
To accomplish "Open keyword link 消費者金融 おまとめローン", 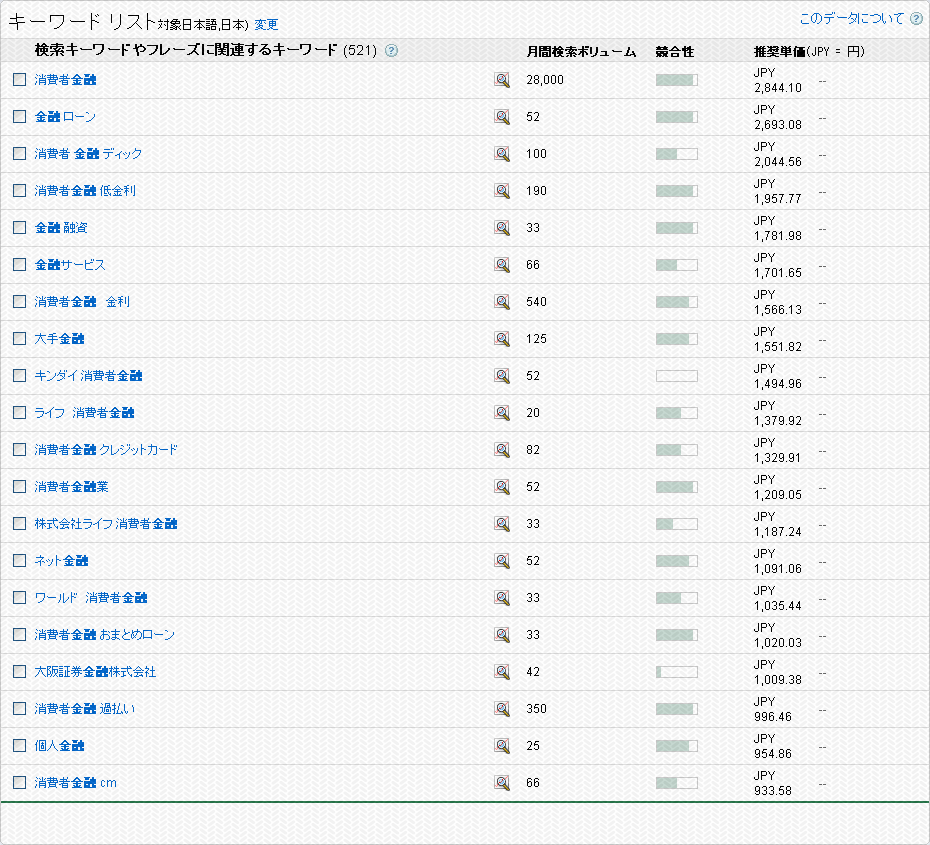I will [104, 635].
